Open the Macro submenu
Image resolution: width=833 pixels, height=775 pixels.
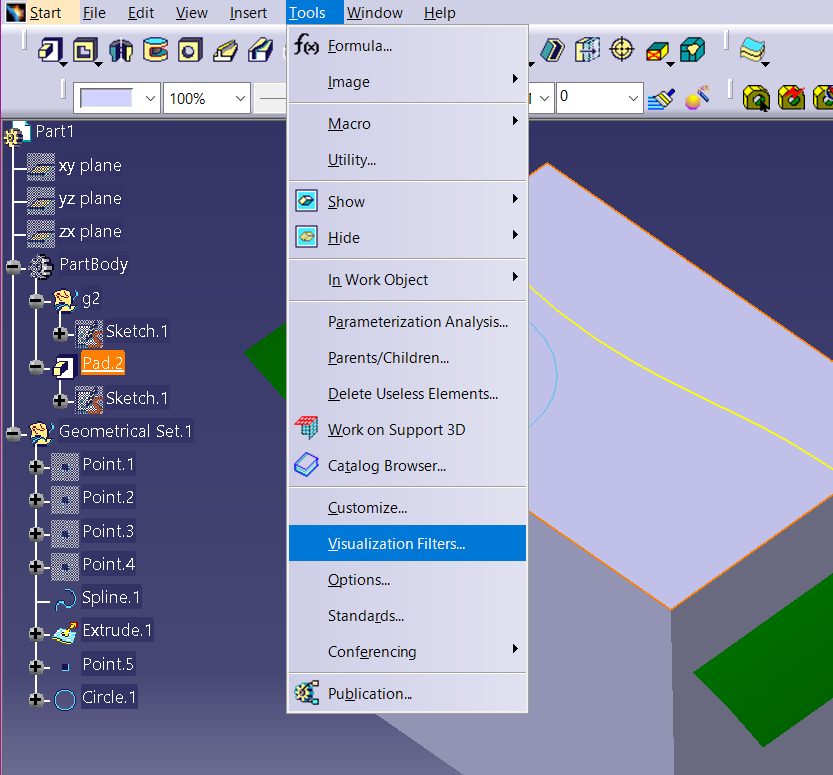(349, 124)
